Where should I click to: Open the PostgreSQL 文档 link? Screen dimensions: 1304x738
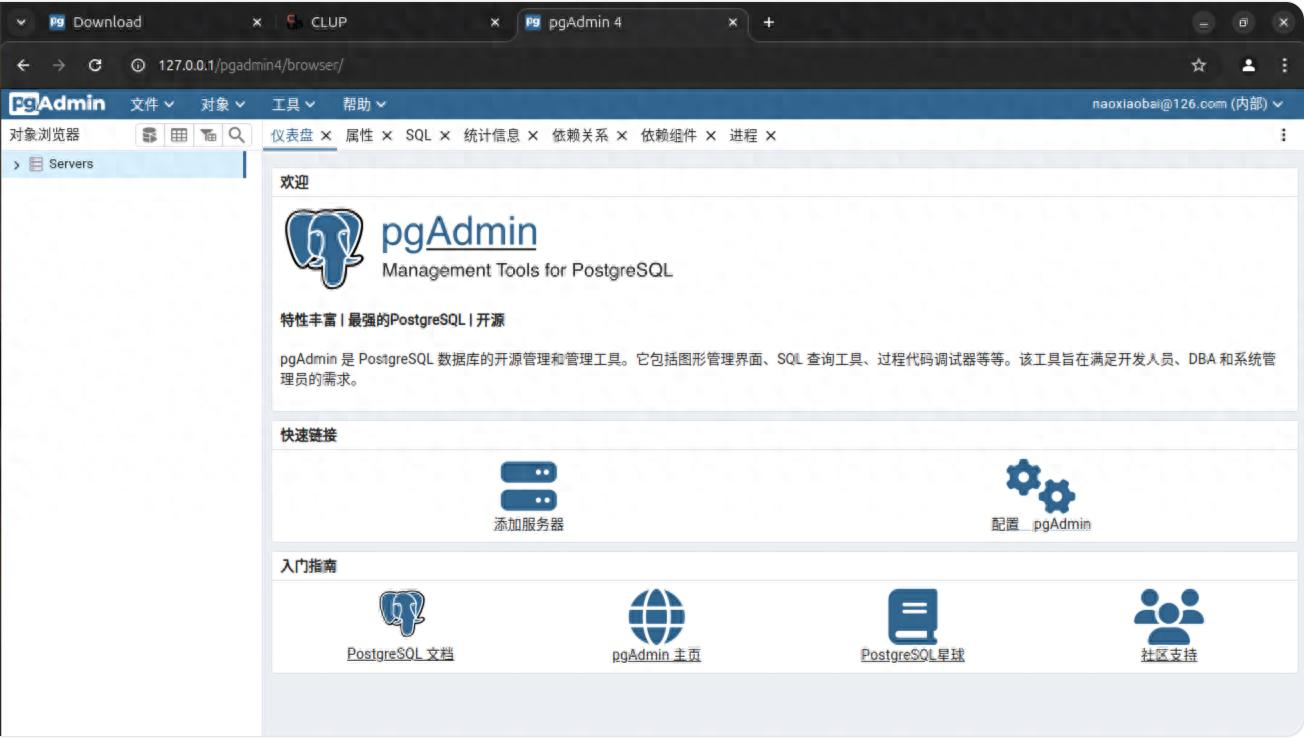401,654
